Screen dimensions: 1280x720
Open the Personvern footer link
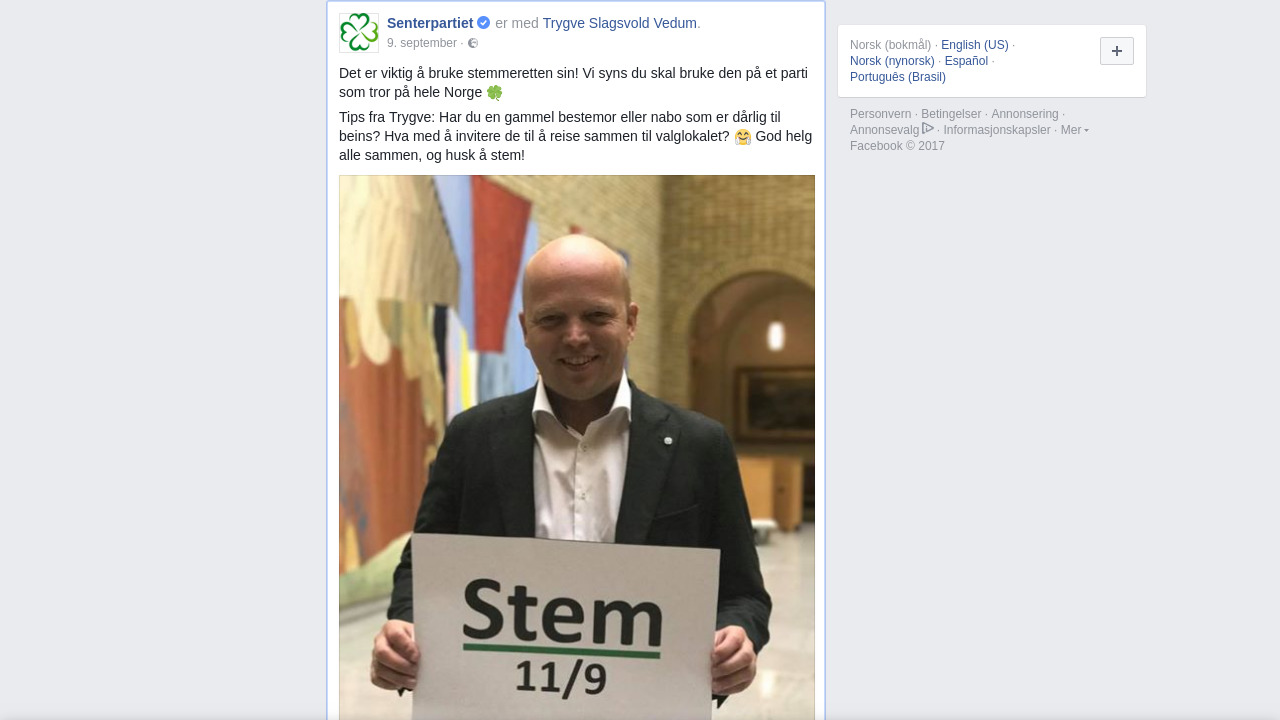tap(881, 114)
